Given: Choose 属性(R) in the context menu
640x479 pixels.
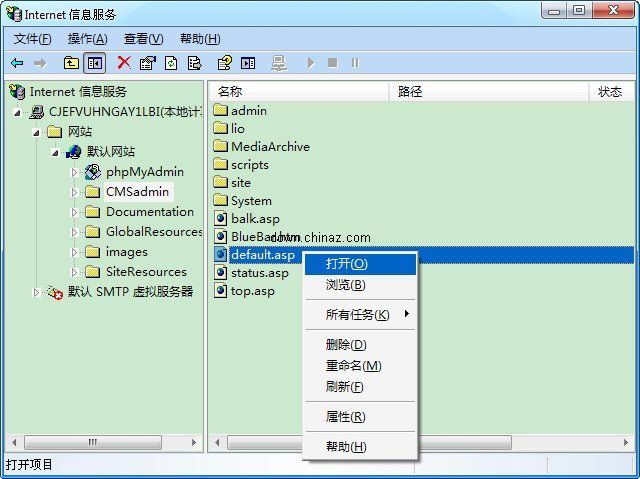Looking at the screenshot, I should [x=360, y=417].
